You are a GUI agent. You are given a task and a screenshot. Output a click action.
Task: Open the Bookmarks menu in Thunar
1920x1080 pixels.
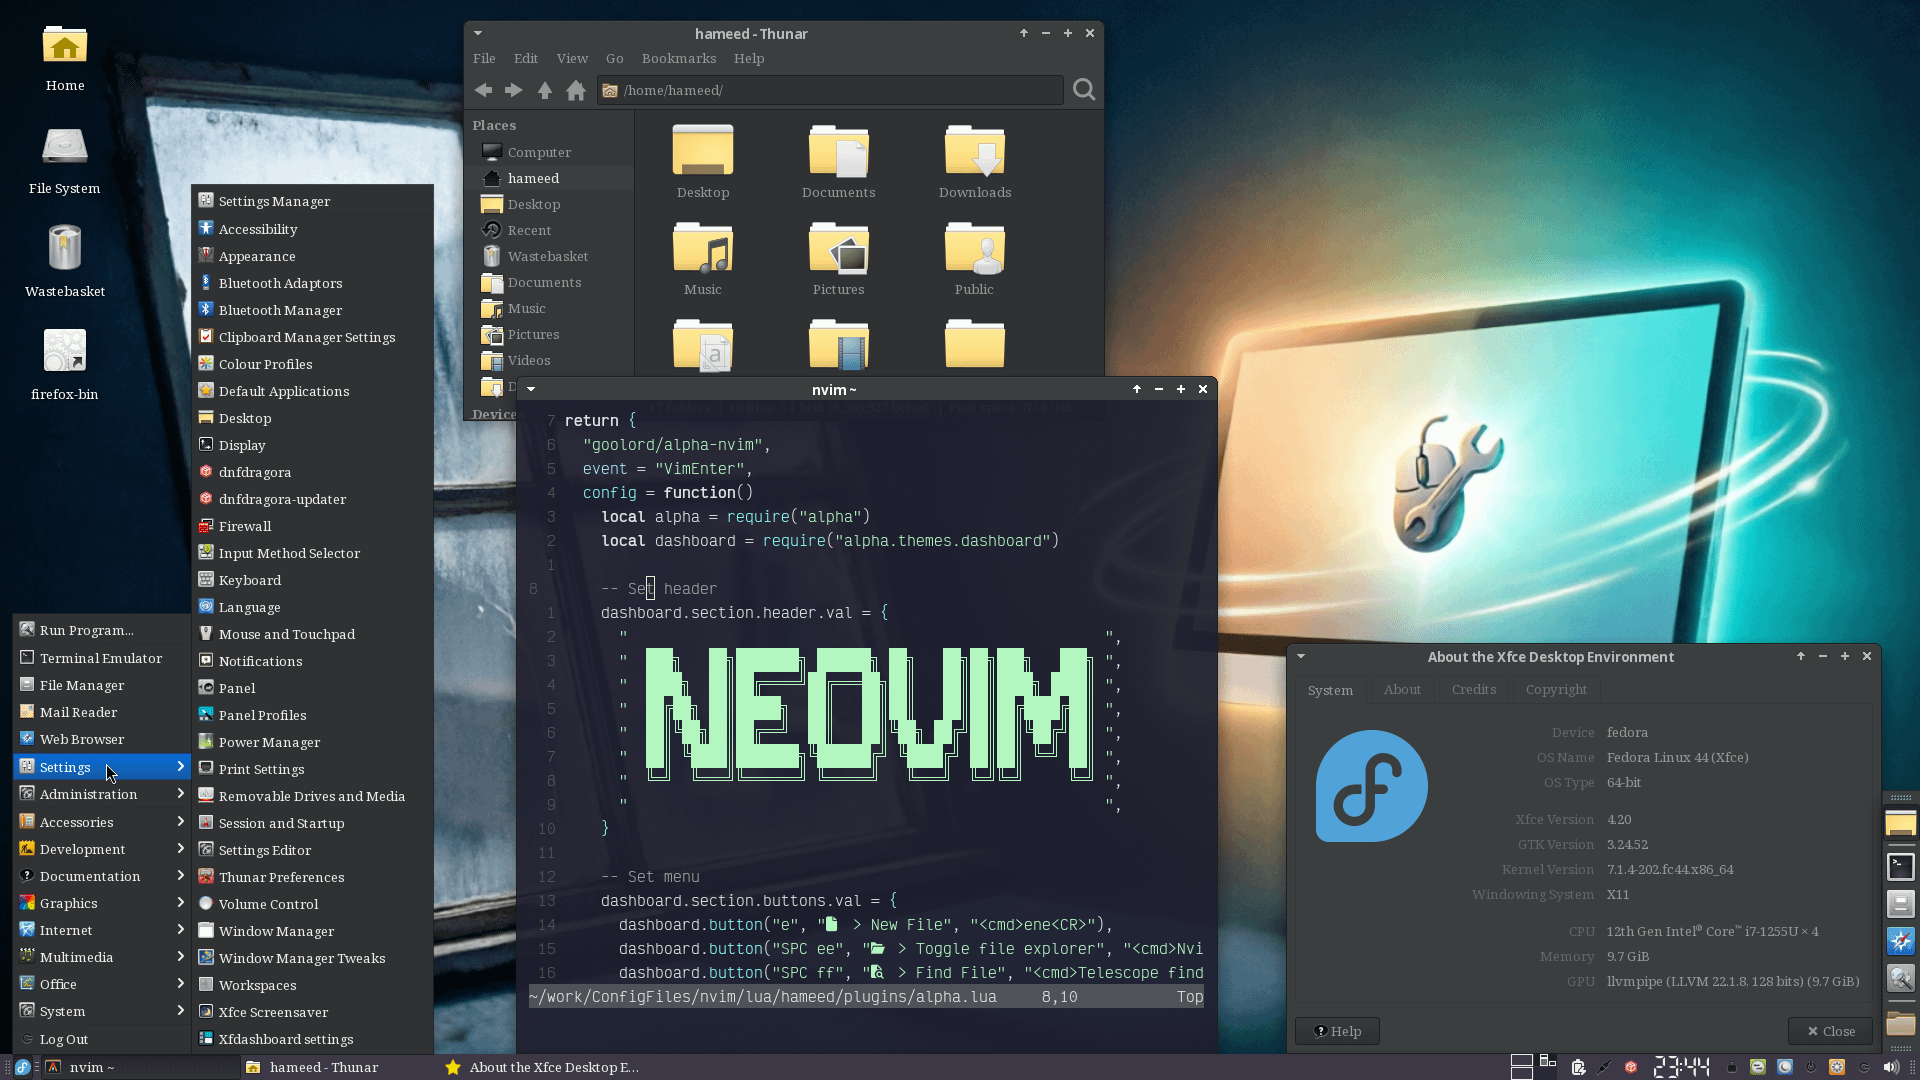679,59
